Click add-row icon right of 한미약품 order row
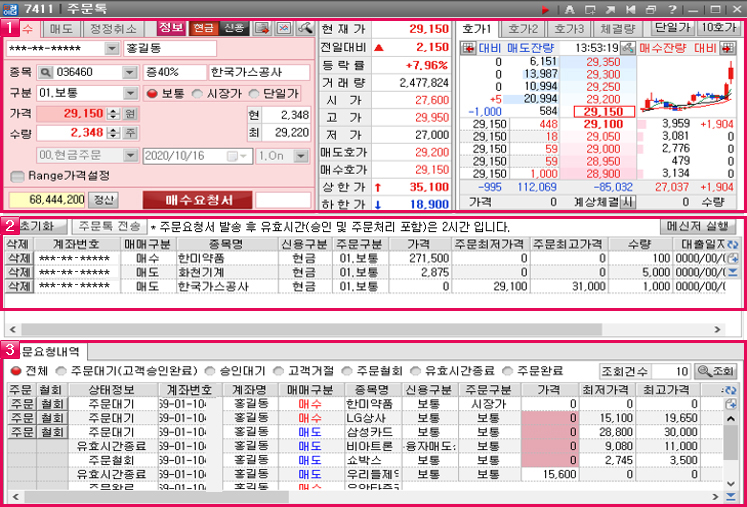The width and height of the screenshot is (747, 507). point(733,259)
